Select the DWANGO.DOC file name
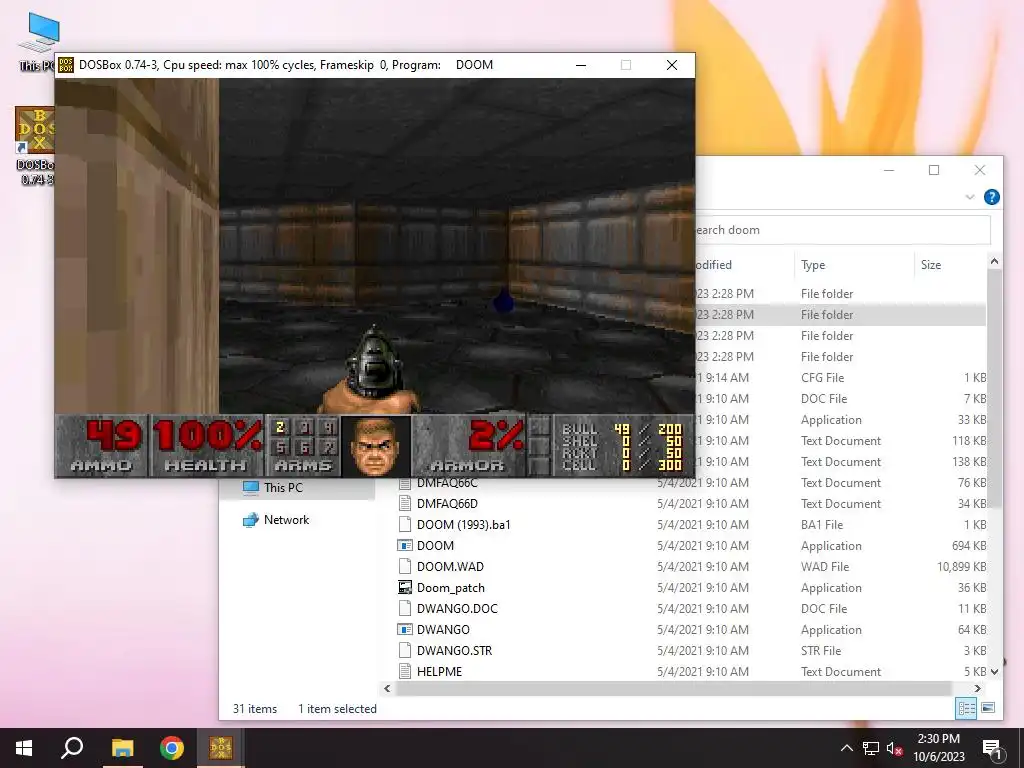The height and width of the screenshot is (768, 1024). (457, 609)
